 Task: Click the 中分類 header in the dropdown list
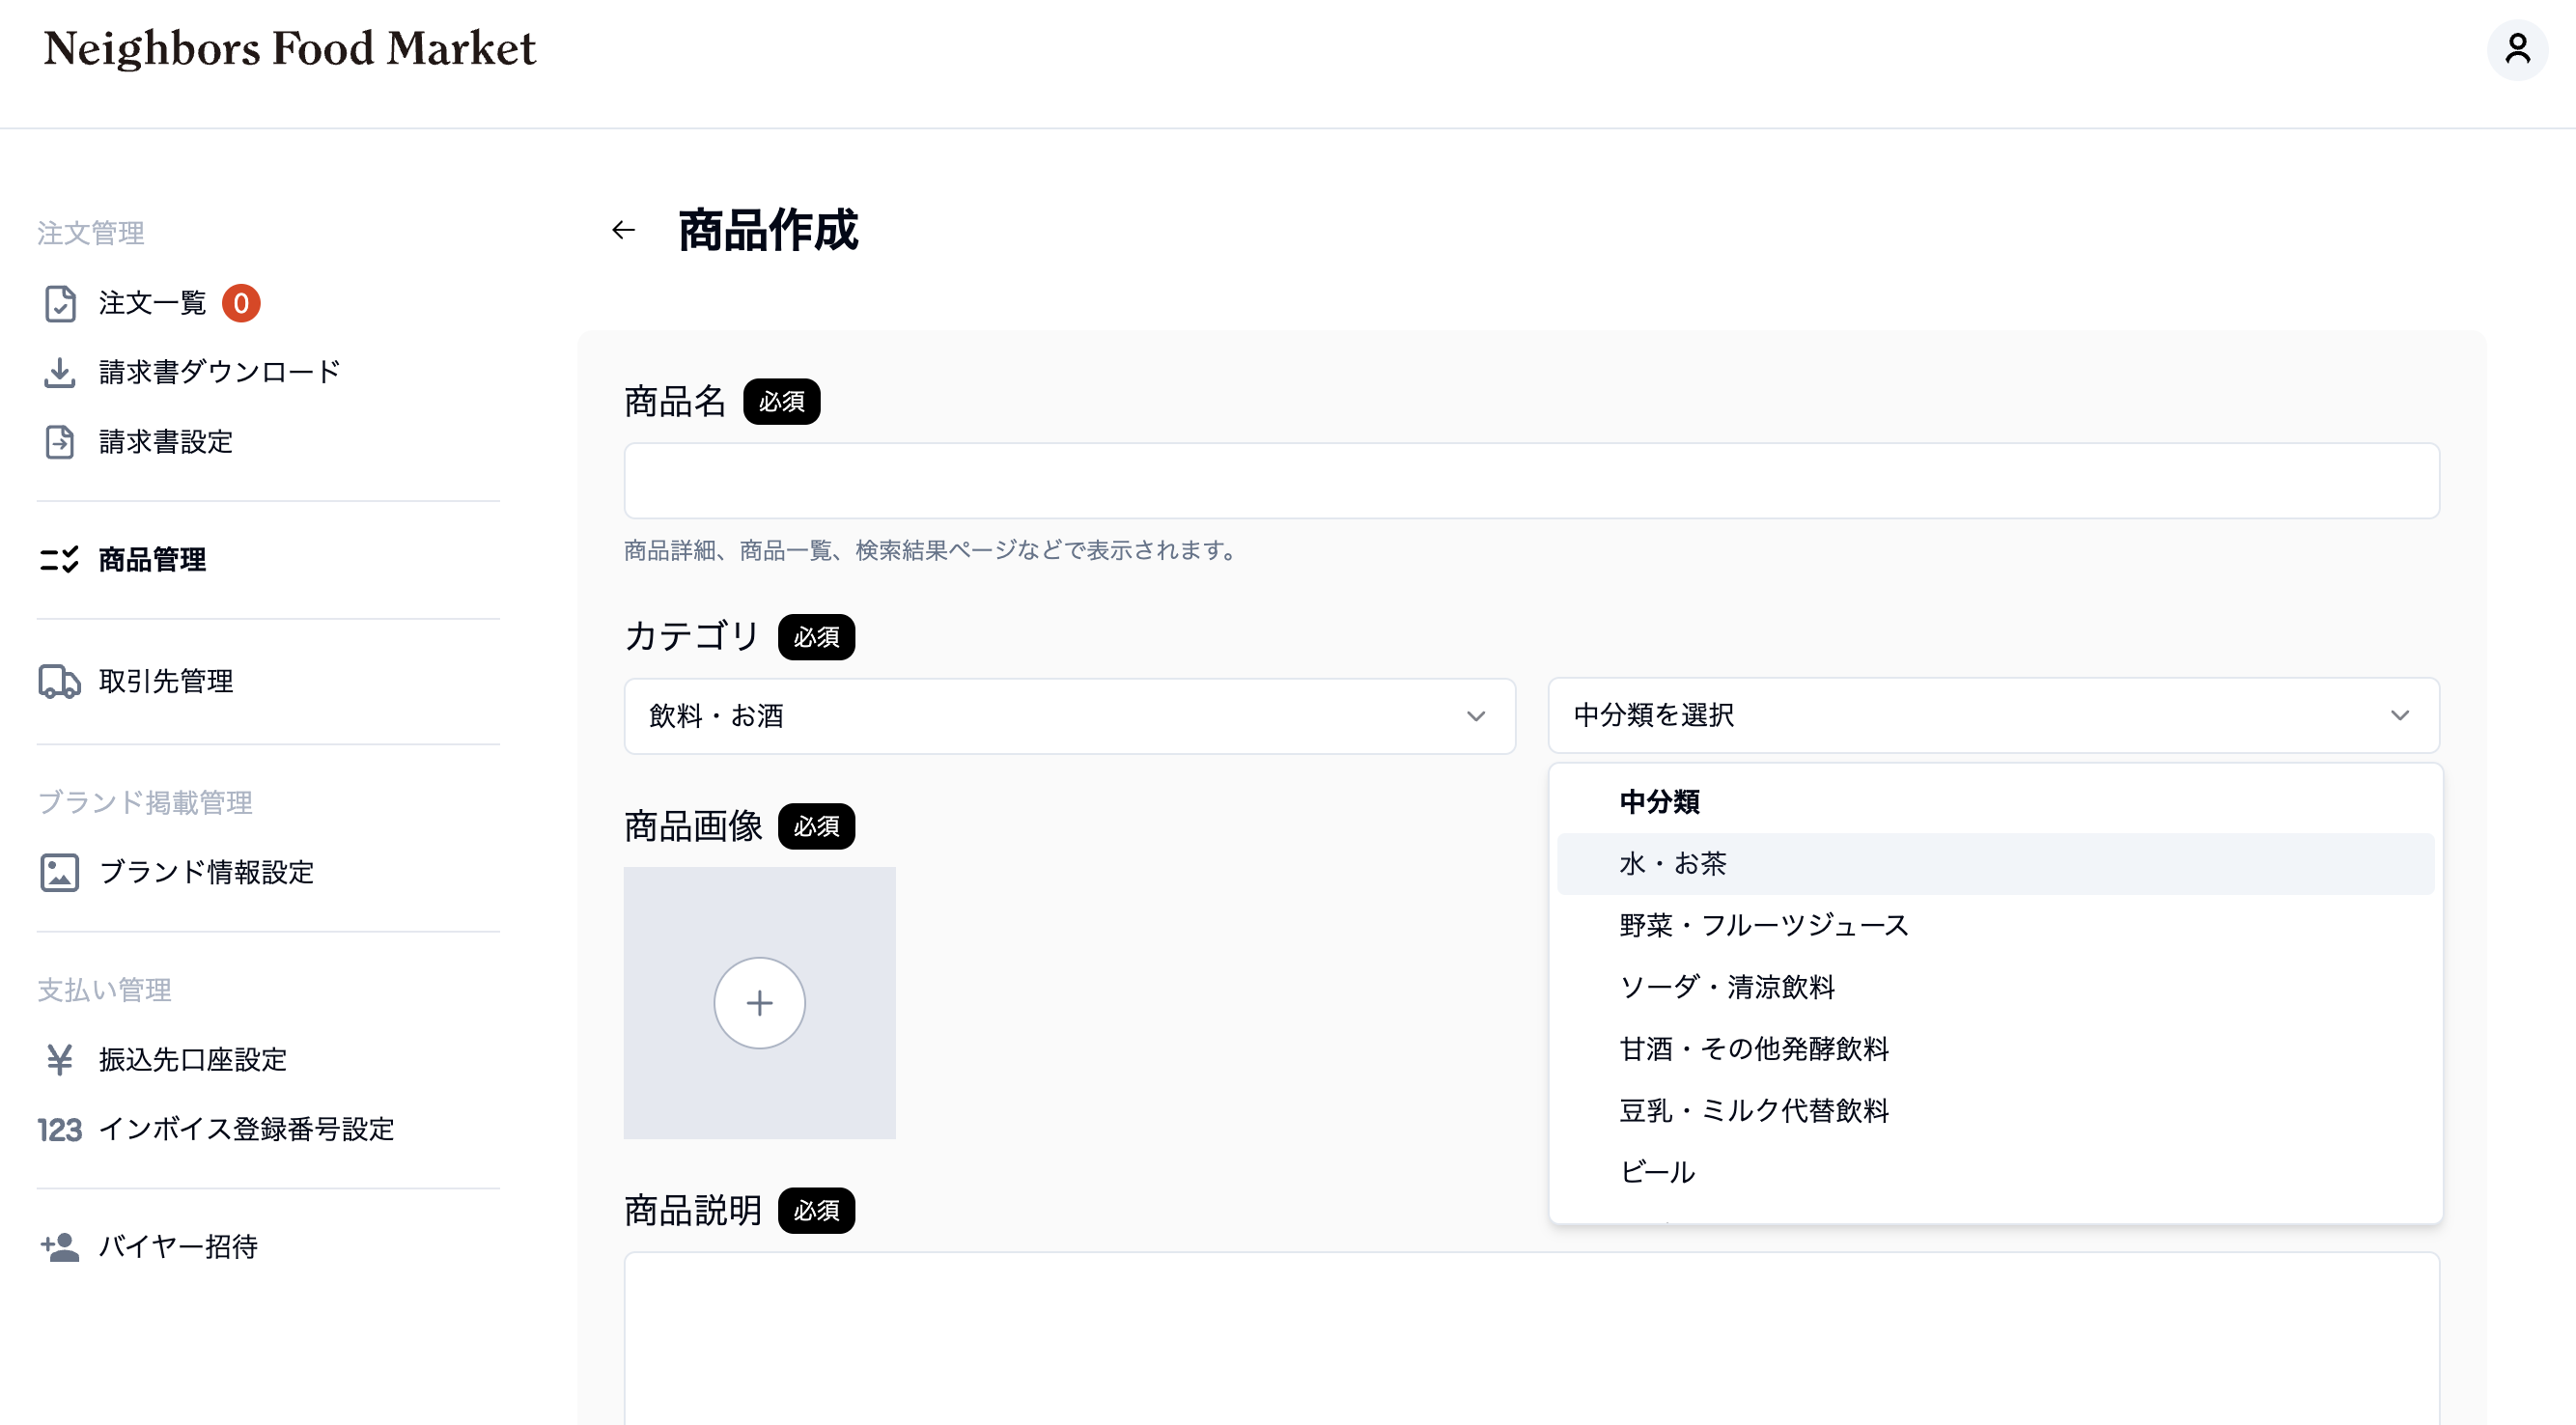[x=1659, y=802]
